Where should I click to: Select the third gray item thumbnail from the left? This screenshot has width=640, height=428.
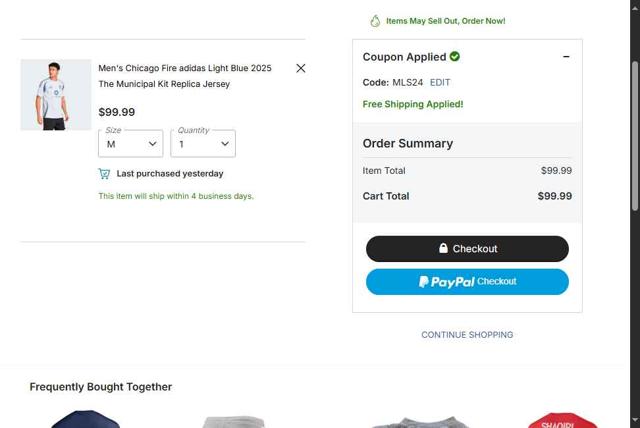coord(420,422)
